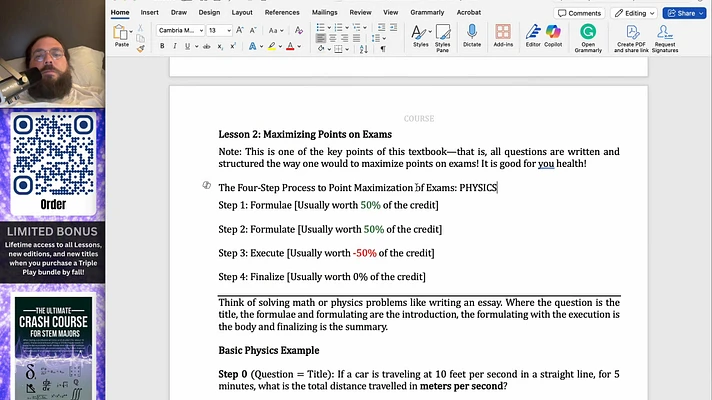This screenshot has width=712, height=400.
Task: Toggle show paragraph marks
Action: (383, 49)
